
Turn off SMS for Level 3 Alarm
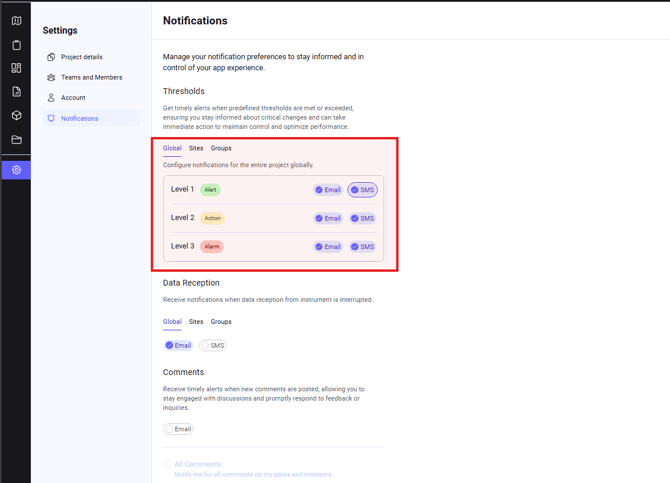coord(362,247)
